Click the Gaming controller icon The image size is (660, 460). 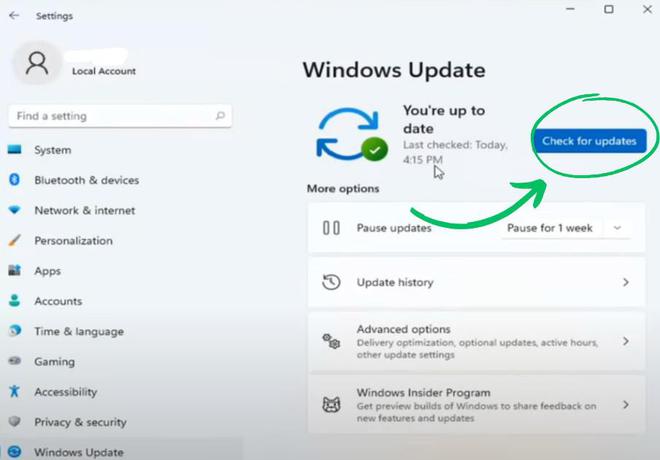(14, 361)
